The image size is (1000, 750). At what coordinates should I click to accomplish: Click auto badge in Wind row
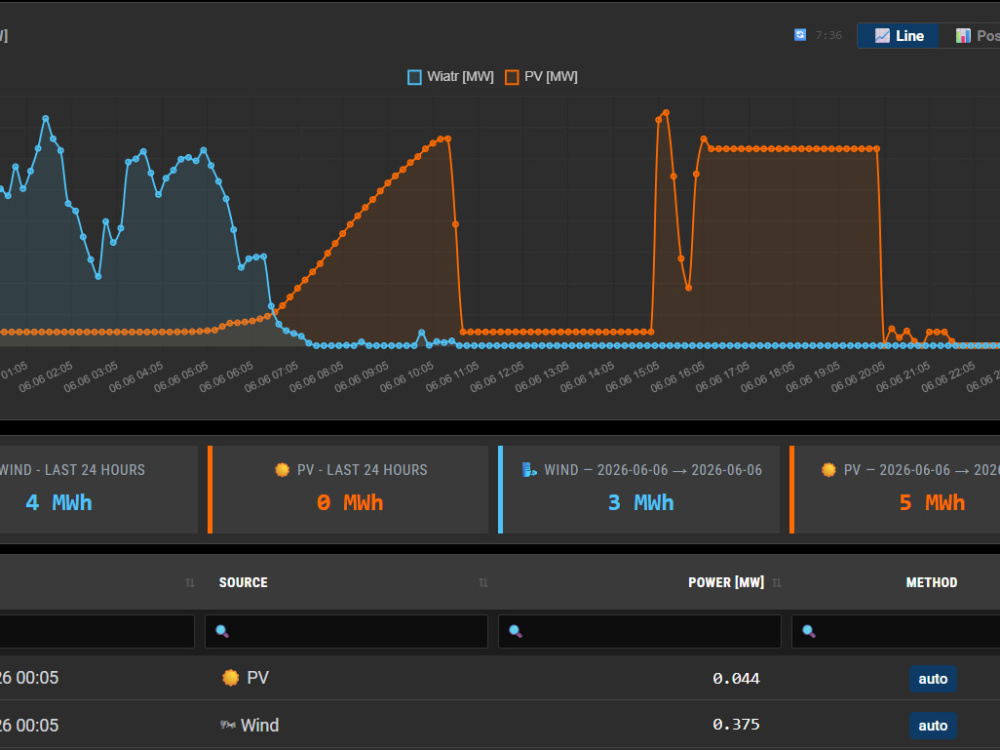pos(932,725)
